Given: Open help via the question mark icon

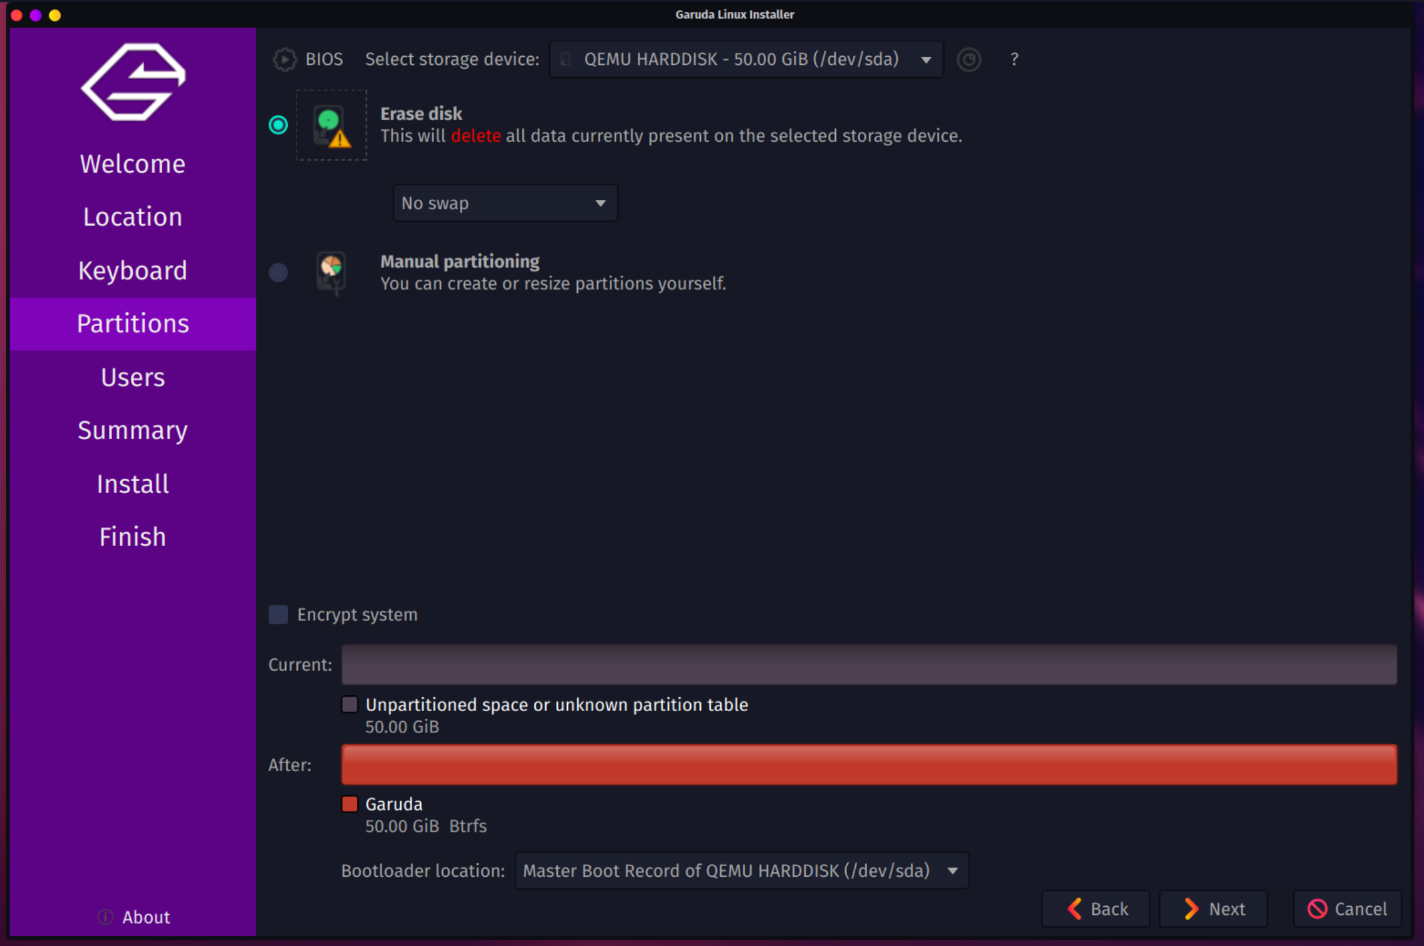Looking at the screenshot, I should coord(1014,59).
